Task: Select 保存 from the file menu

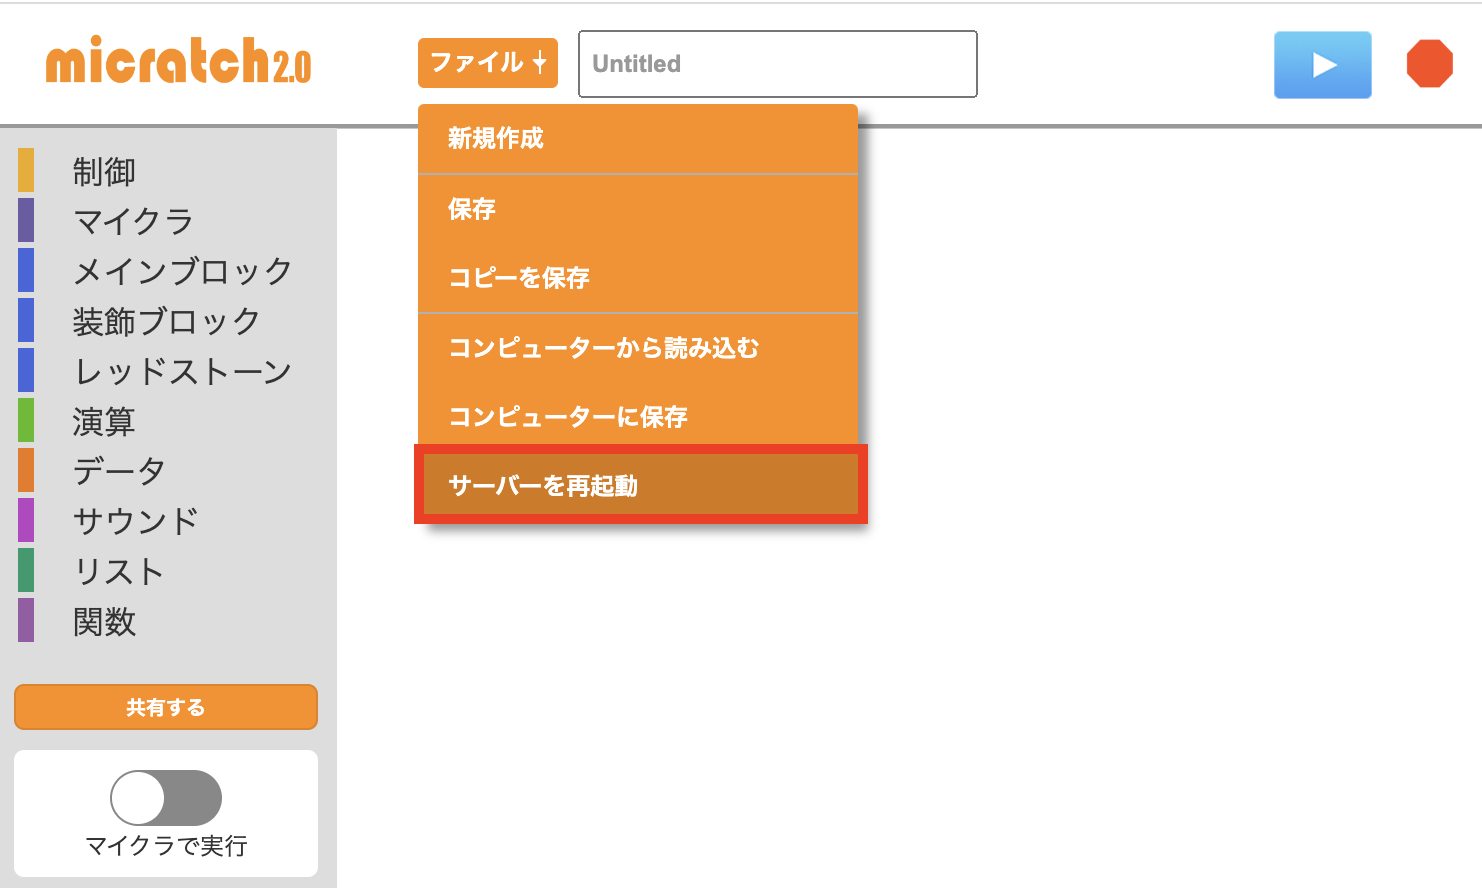Action: 638,209
